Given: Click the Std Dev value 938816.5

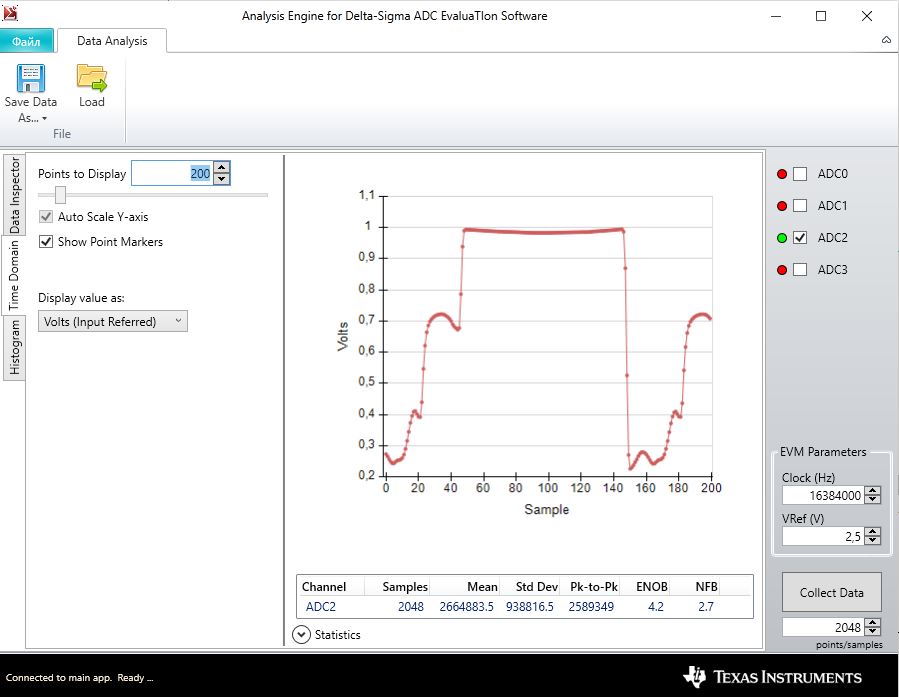Looking at the screenshot, I should [529, 606].
